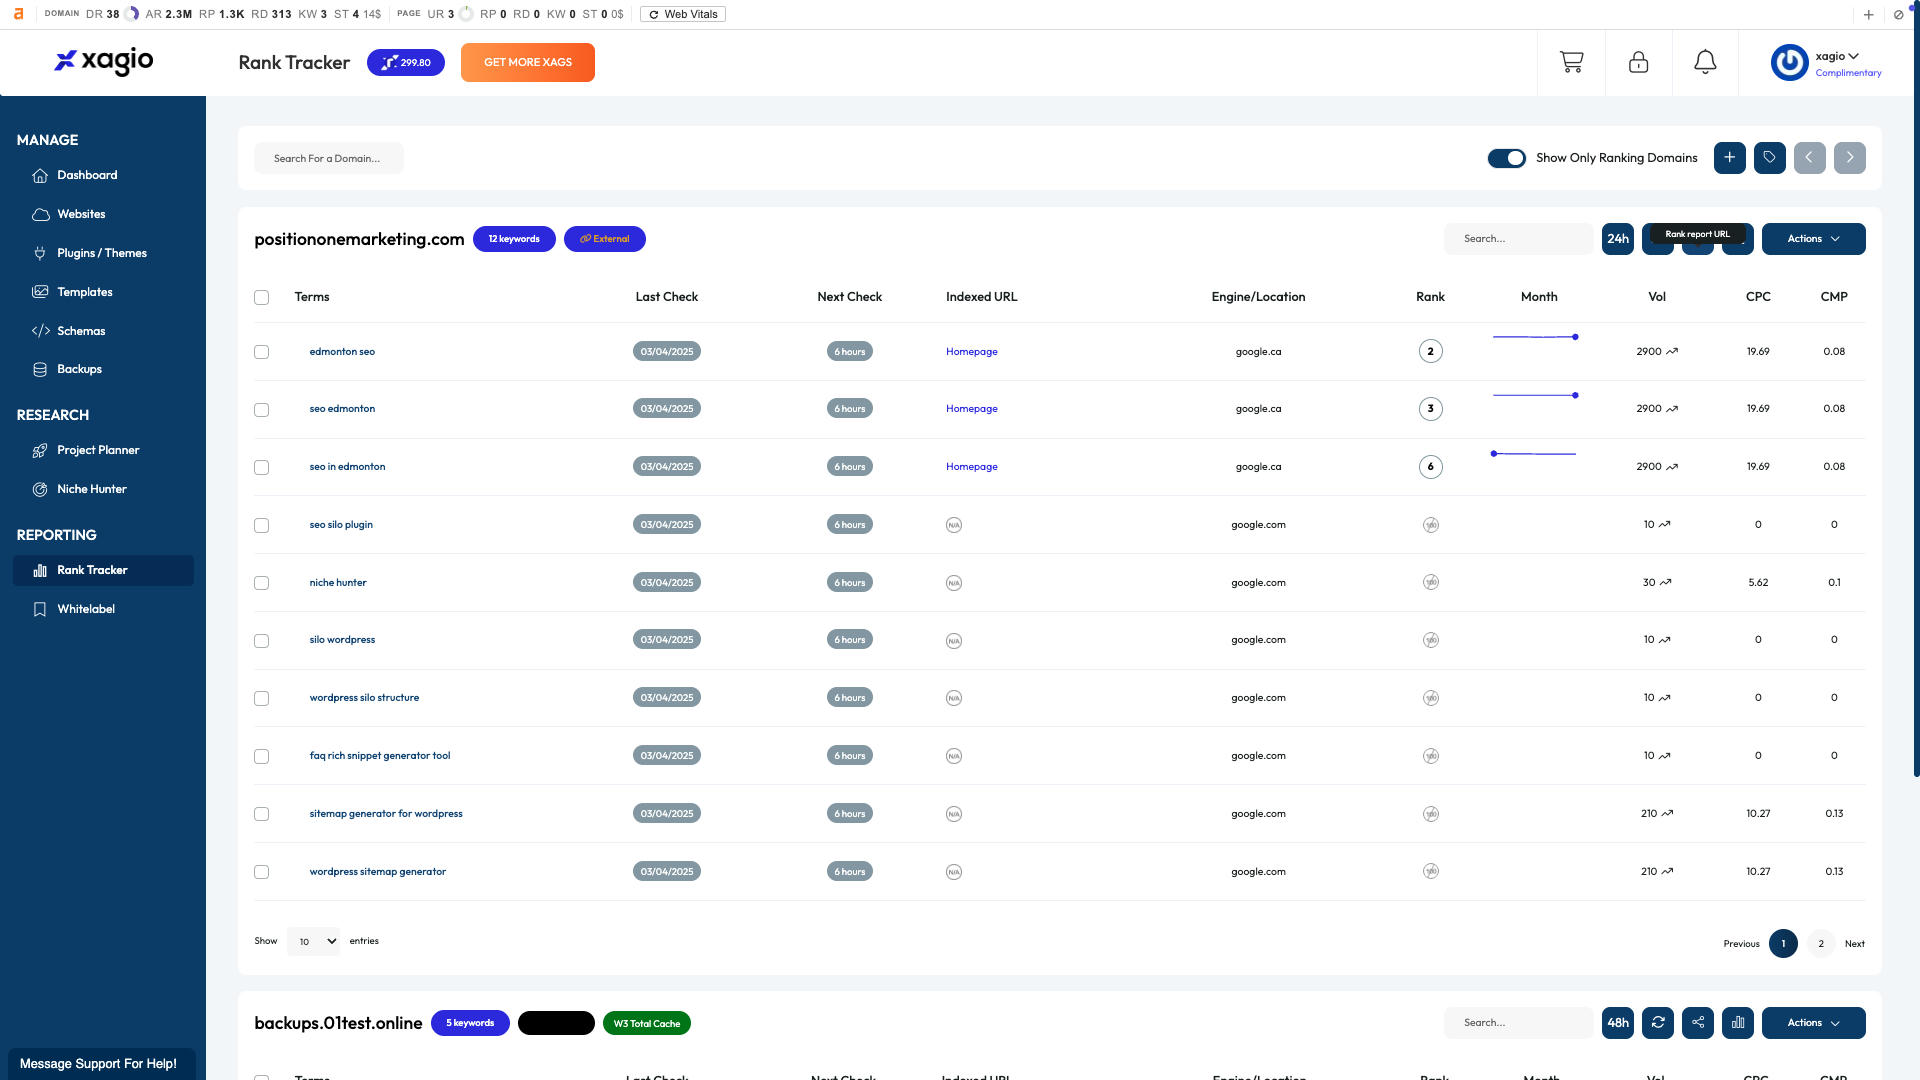Open the notifications bell
Image resolution: width=1920 pixels, height=1080 pixels.
click(1705, 62)
